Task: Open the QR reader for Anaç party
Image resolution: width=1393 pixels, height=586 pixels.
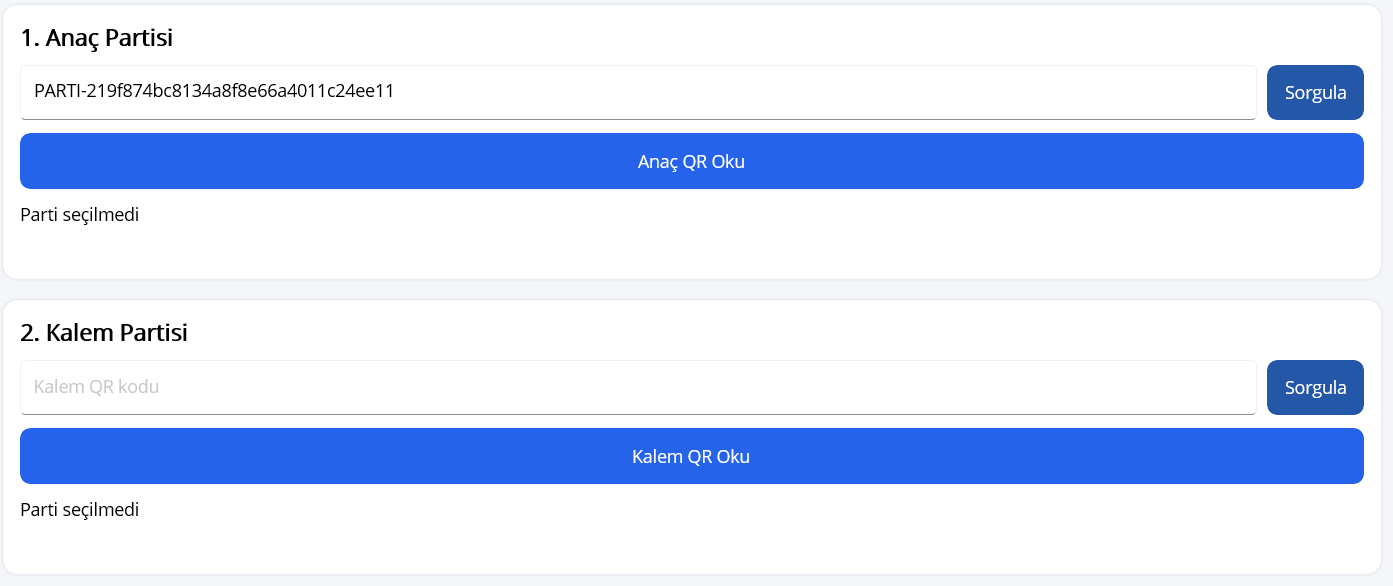Action: [x=692, y=161]
